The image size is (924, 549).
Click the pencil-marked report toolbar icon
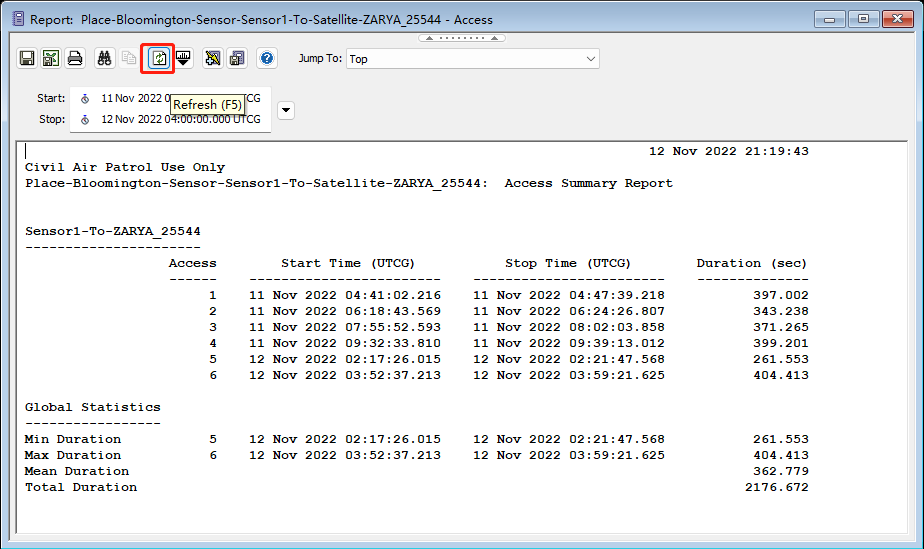pyautogui.click(x=213, y=59)
